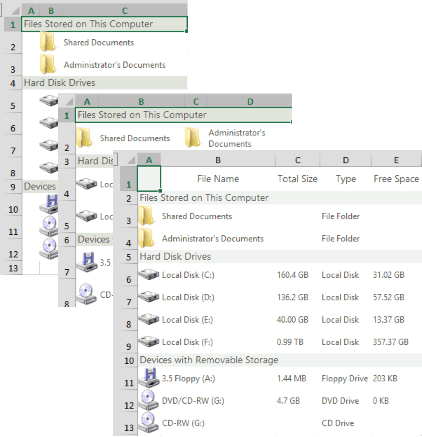Click the disc icon in row 12, rearmost sheet
This screenshot has height=437, width=422.
[x=49, y=248]
